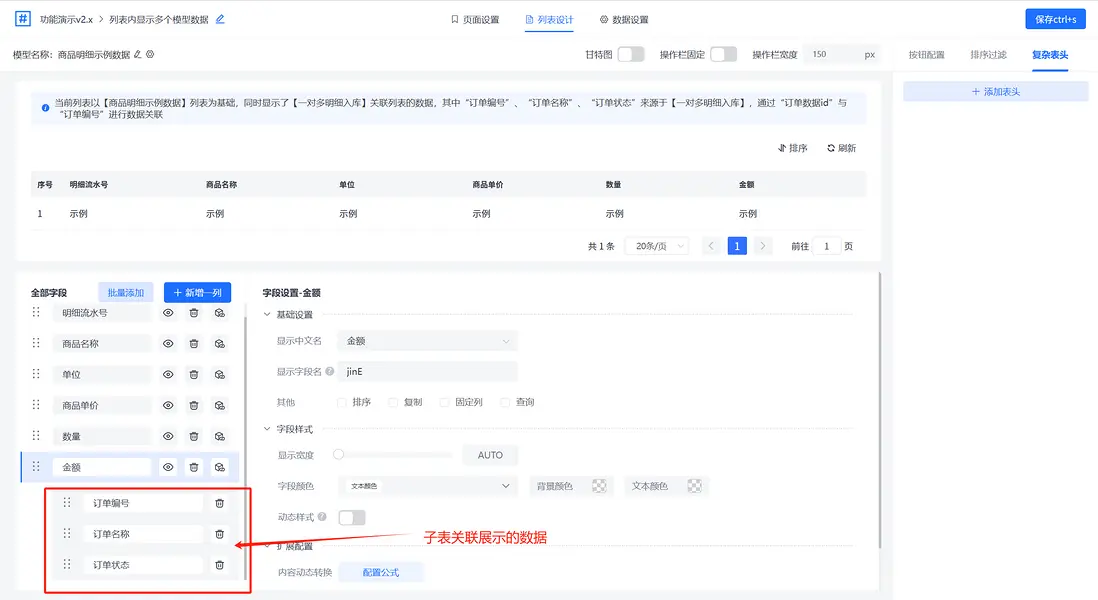Go to next page arrow
Image resolution: width=1098 pixels, height=600 pixels.
coord(763,246)
